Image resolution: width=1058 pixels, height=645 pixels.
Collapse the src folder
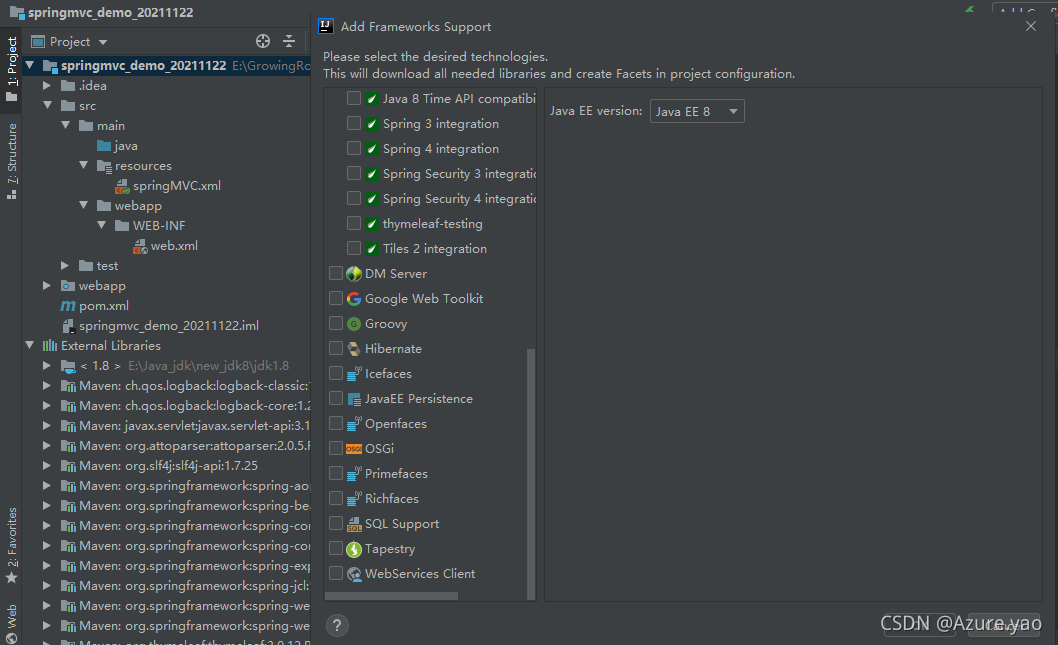coord(47,106)
